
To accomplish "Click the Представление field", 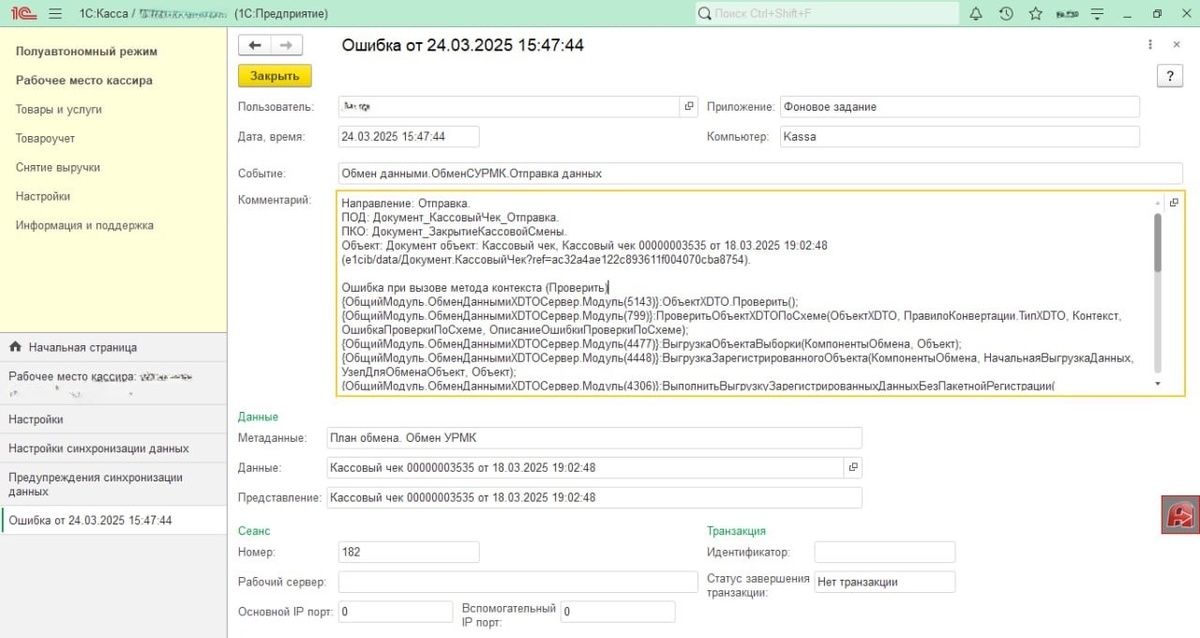I will (x=594, y=497).
